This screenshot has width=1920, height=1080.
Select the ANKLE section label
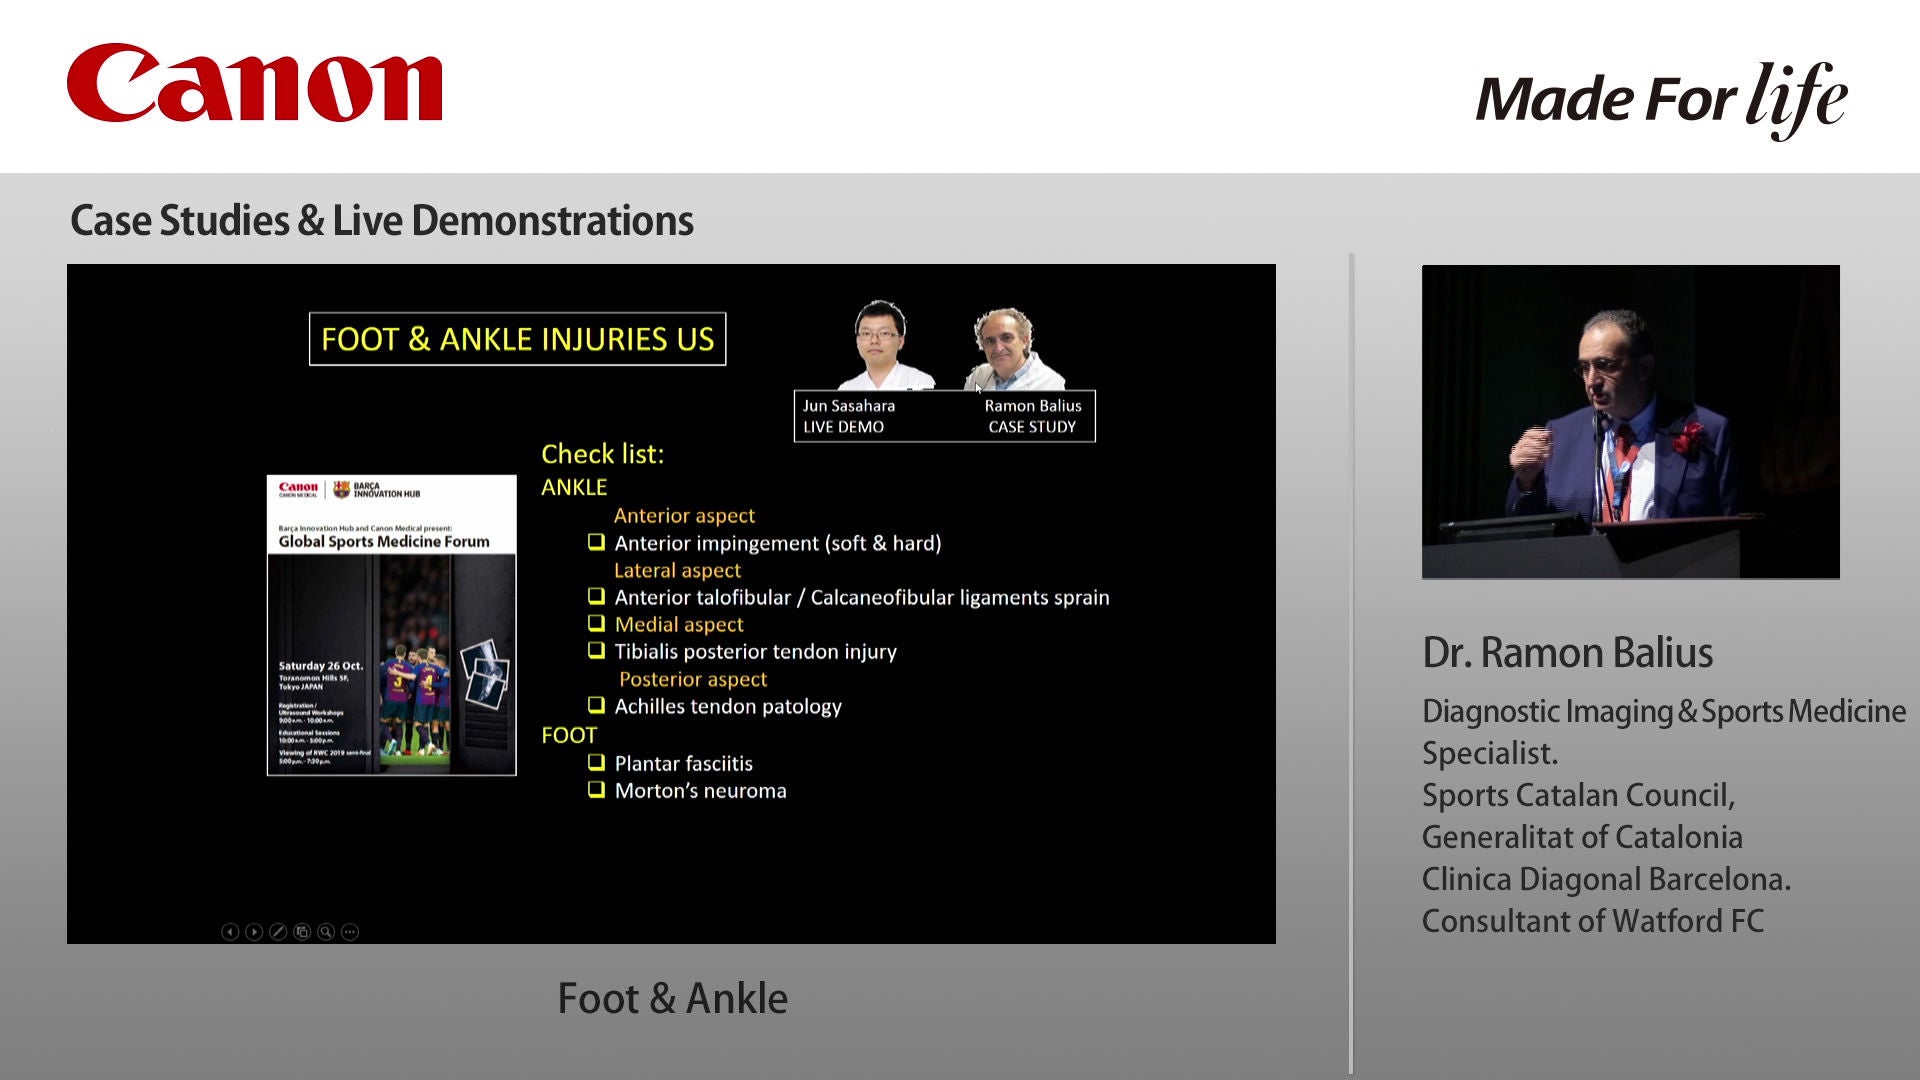pos(574,487)
